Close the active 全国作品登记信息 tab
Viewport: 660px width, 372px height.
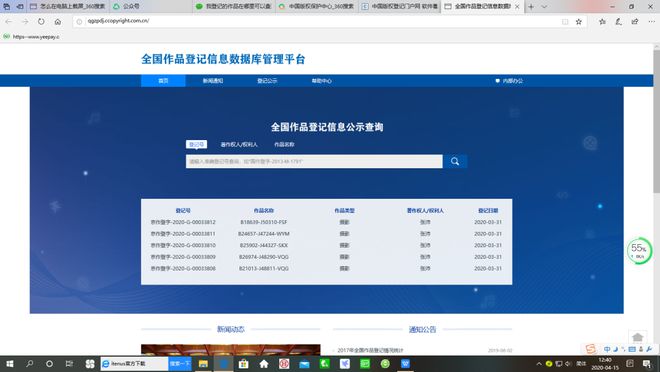[x=517, y=6]
